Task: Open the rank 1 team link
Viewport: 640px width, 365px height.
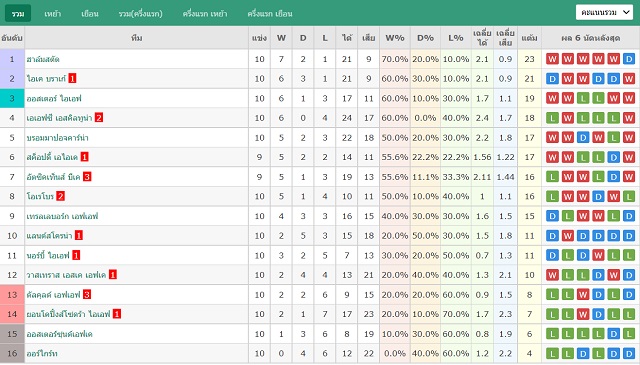Action: pyautogui.click(x=43, y=59)
